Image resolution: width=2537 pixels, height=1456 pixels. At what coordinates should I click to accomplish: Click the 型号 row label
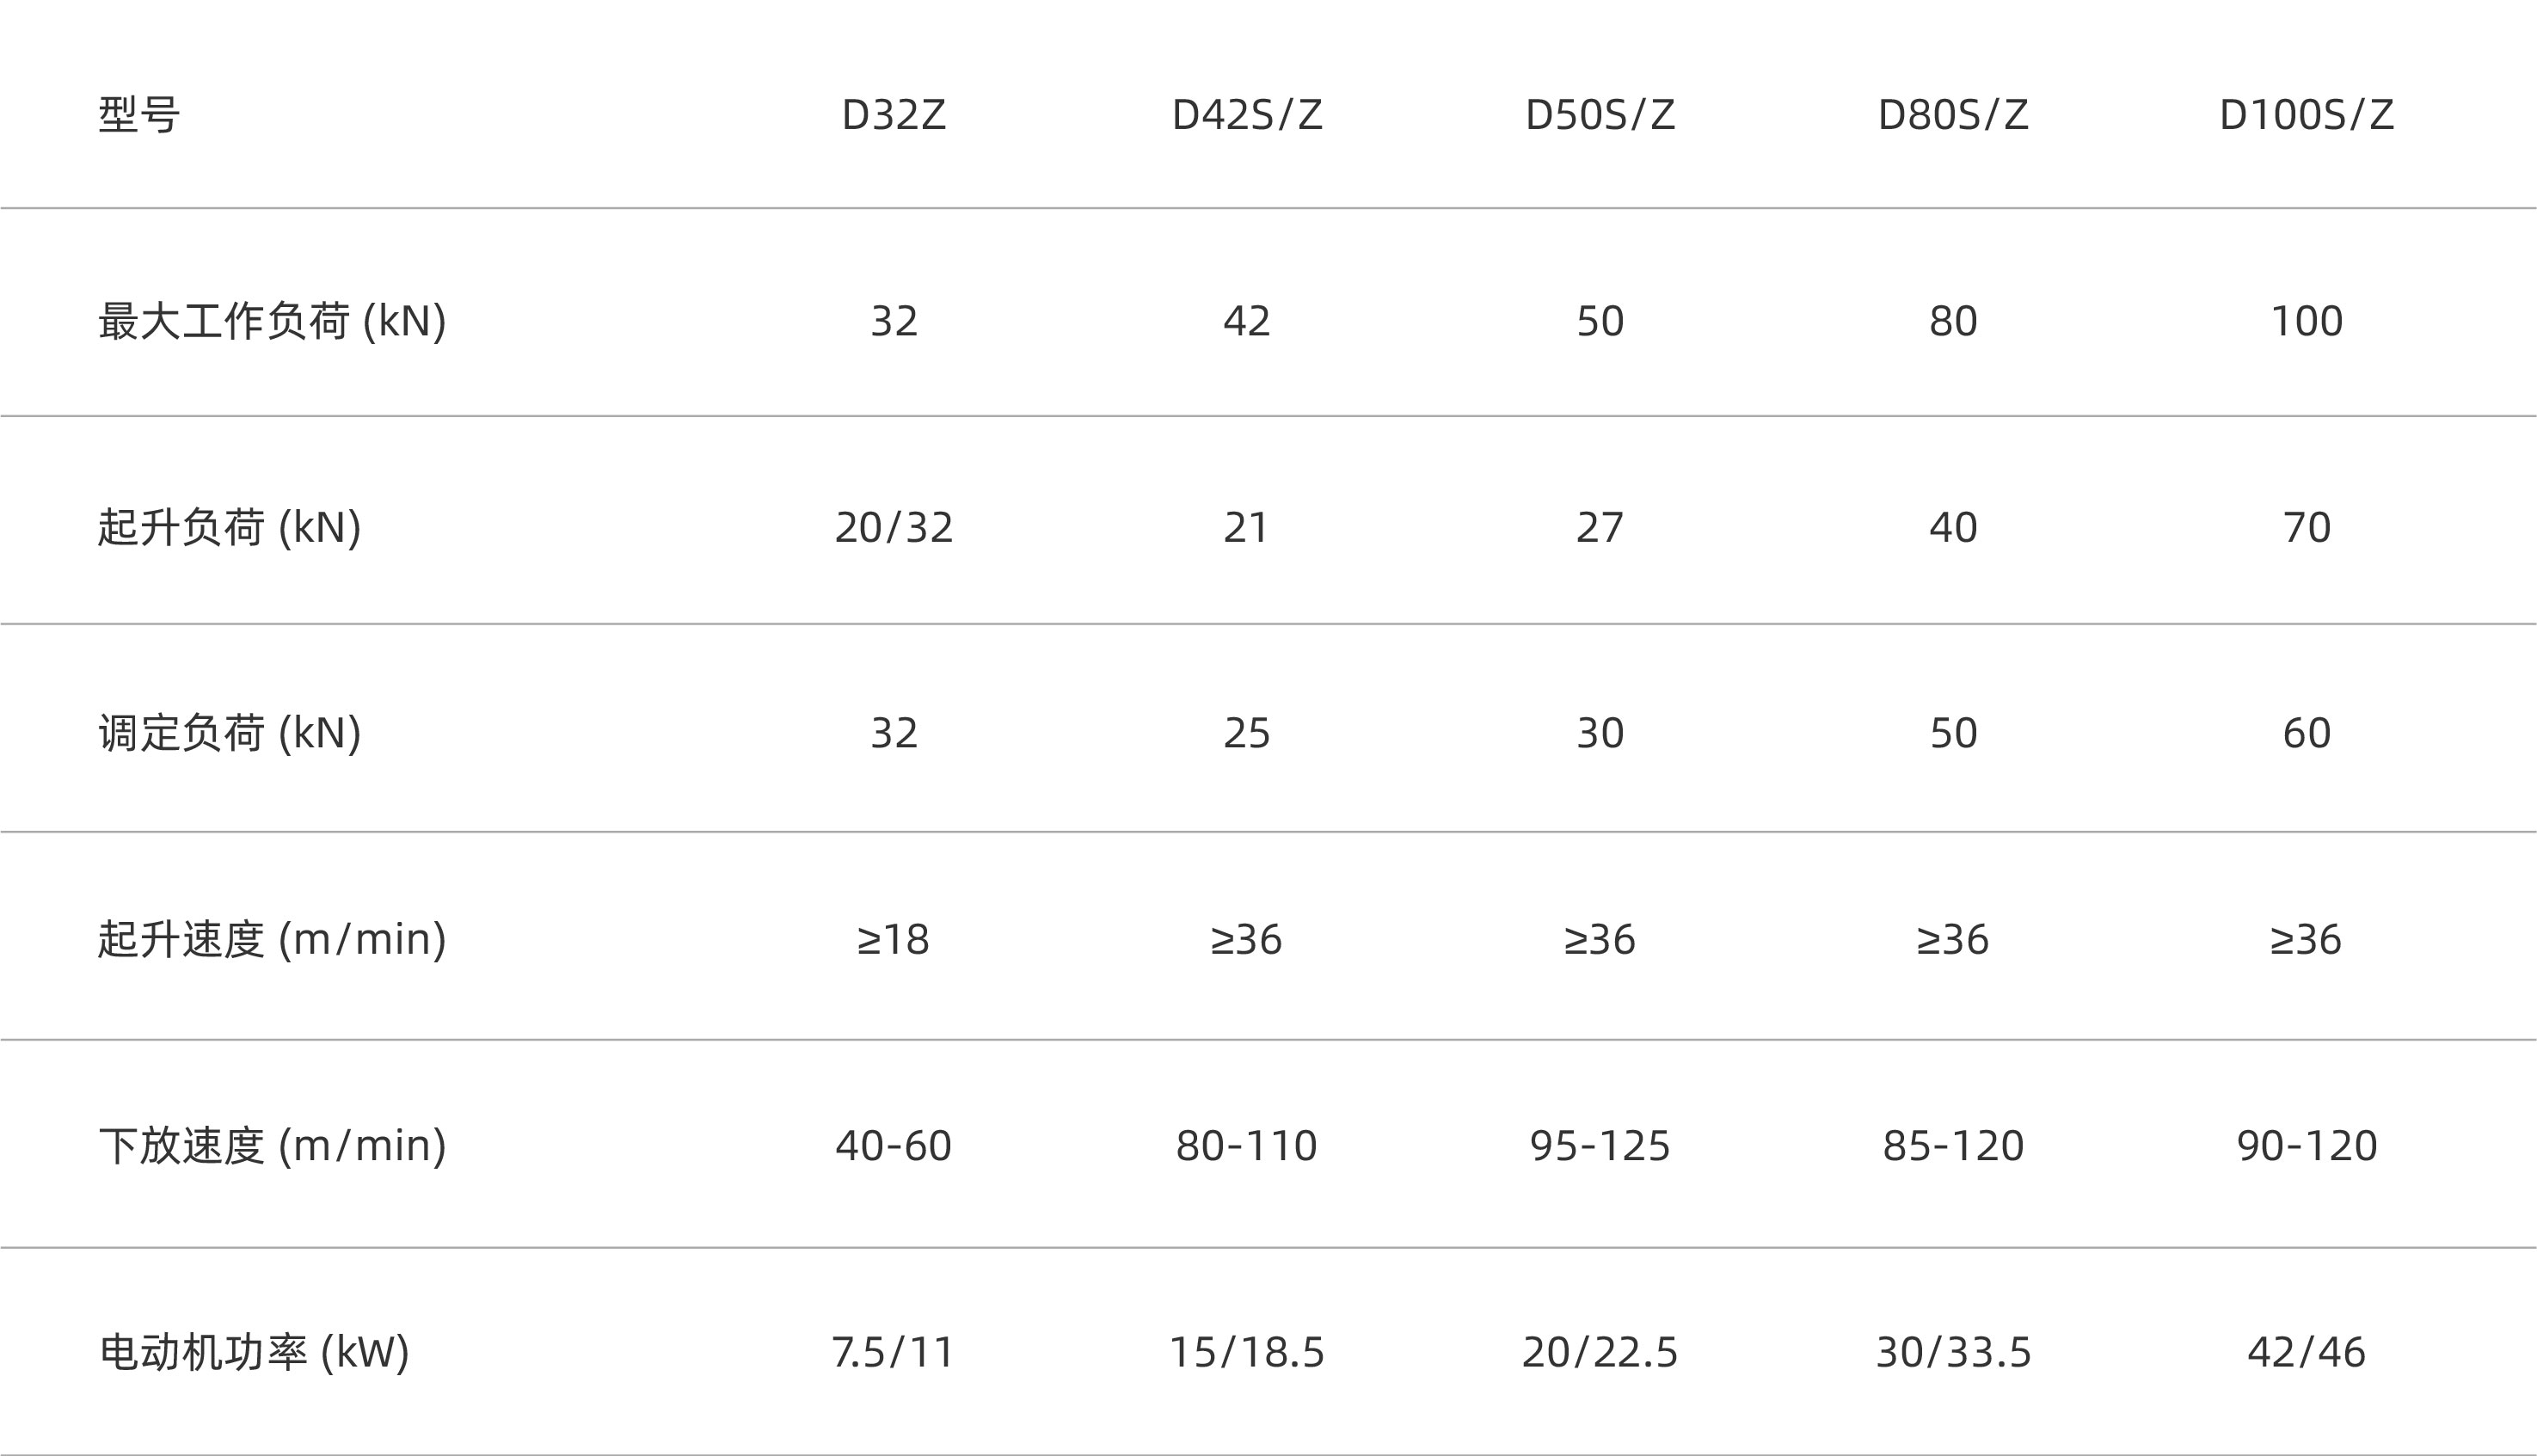(139, 115)
